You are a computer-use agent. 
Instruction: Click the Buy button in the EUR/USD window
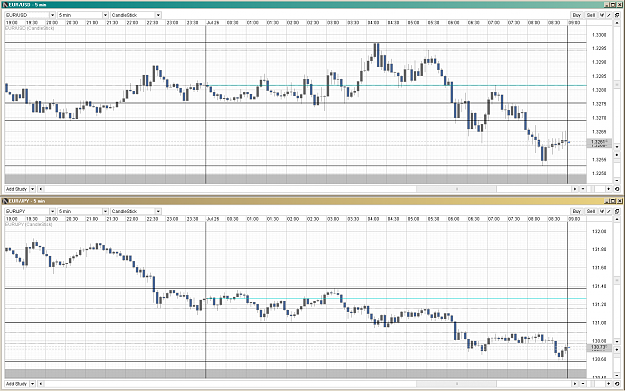tap(576, 15)
